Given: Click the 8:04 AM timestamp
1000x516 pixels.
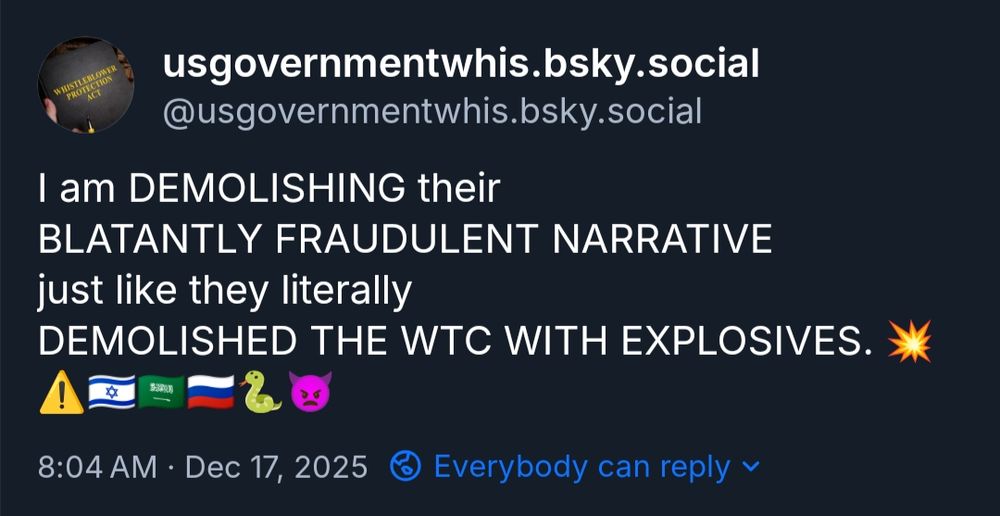Looking at the screenshot, I should click(97, 468).
